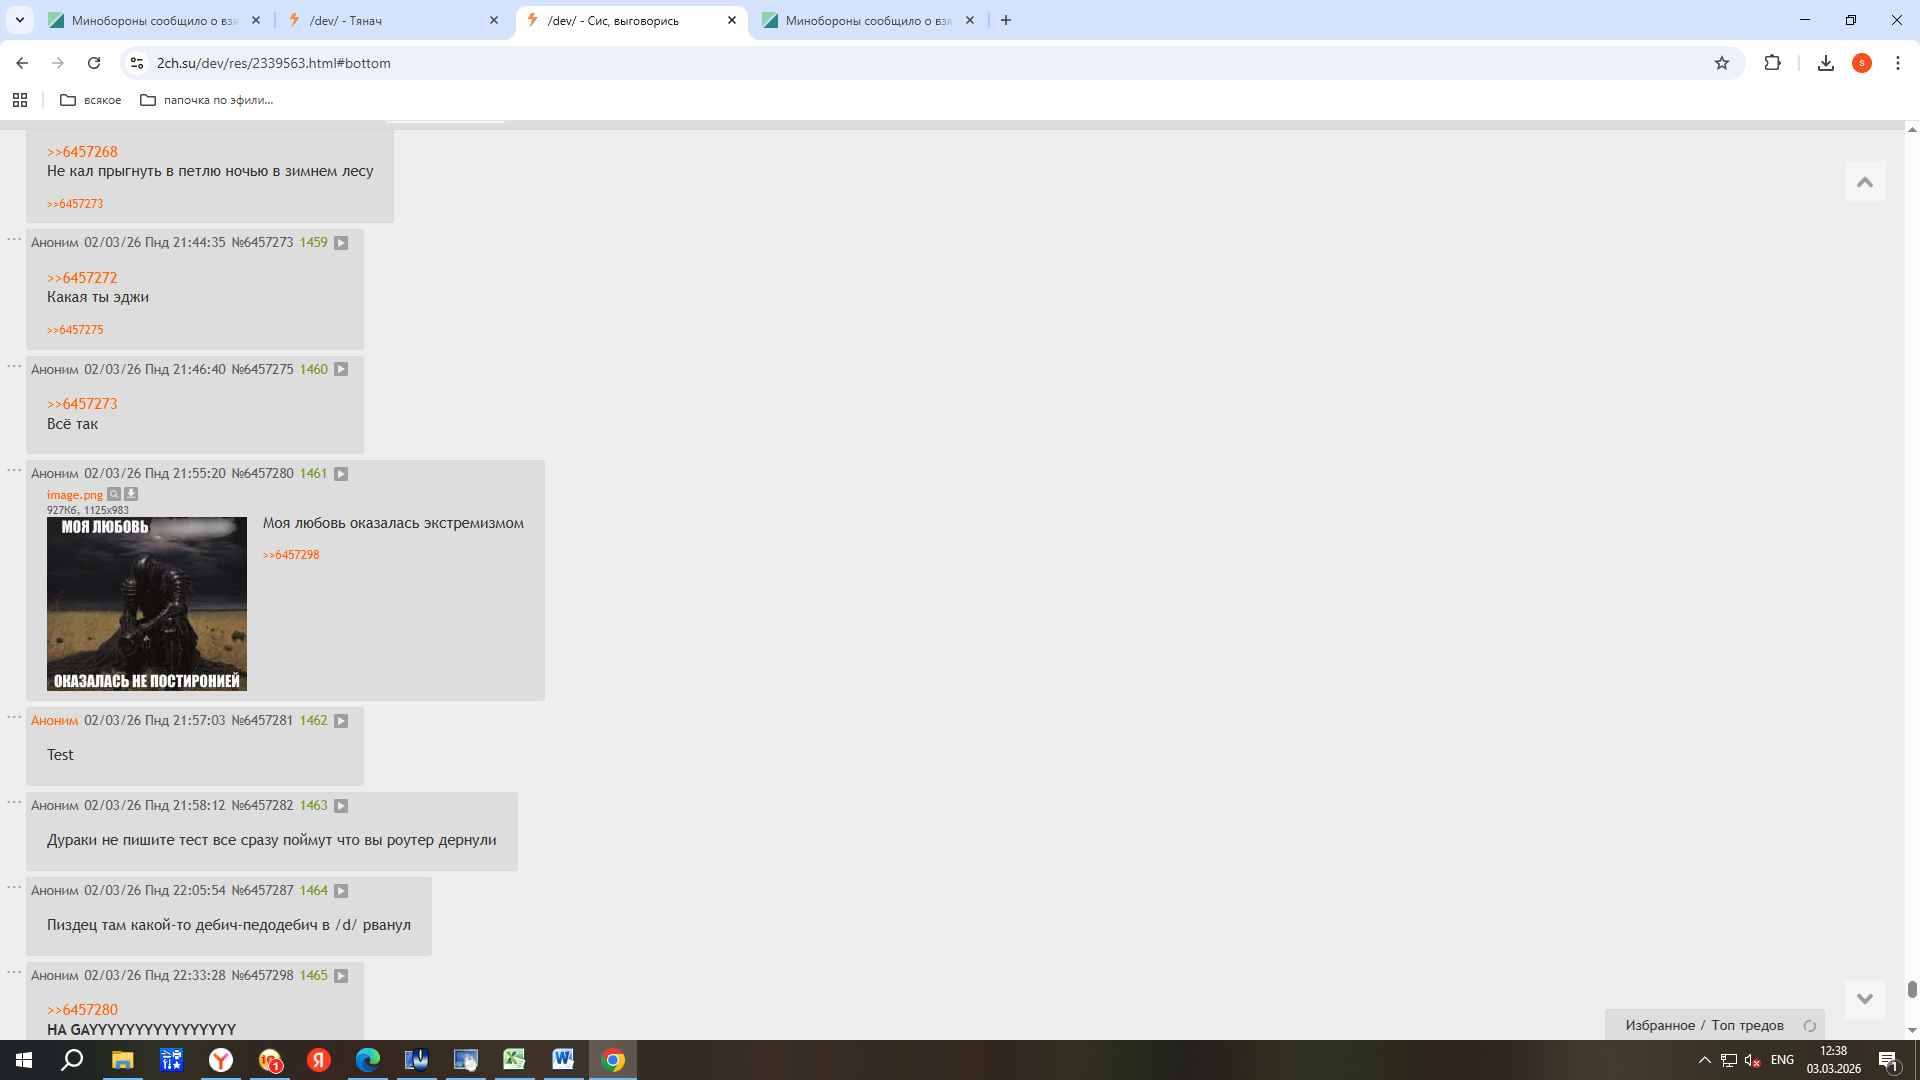Bookmark this page with the star icon
1920x1080 pixels.
click(x=1721, y=63)
